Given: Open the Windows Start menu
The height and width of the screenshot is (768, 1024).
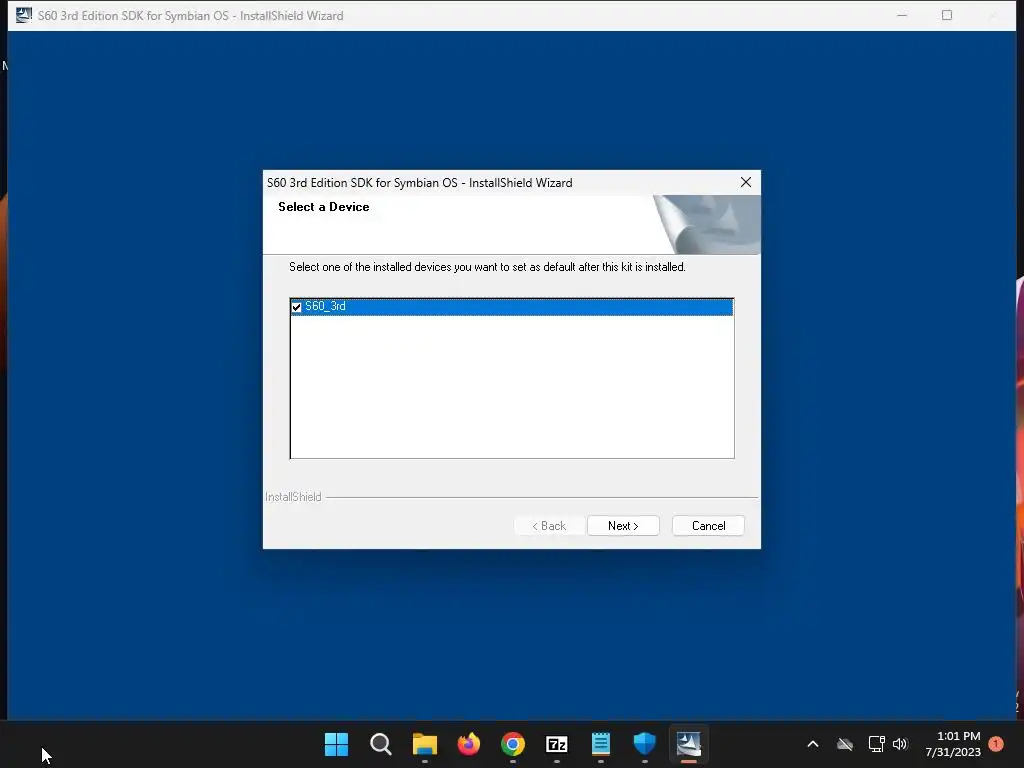Looking at the screenshot, I should pos(336,744).
